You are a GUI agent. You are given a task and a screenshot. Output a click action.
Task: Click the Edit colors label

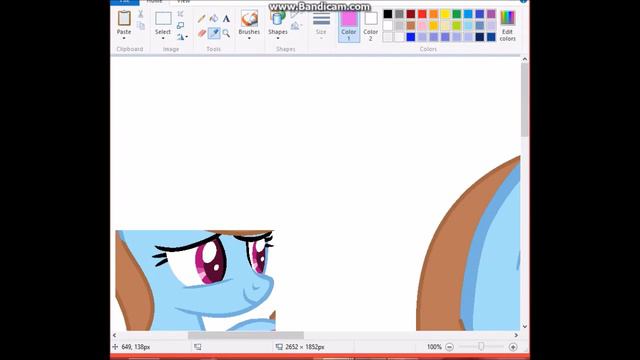[508, 35]
